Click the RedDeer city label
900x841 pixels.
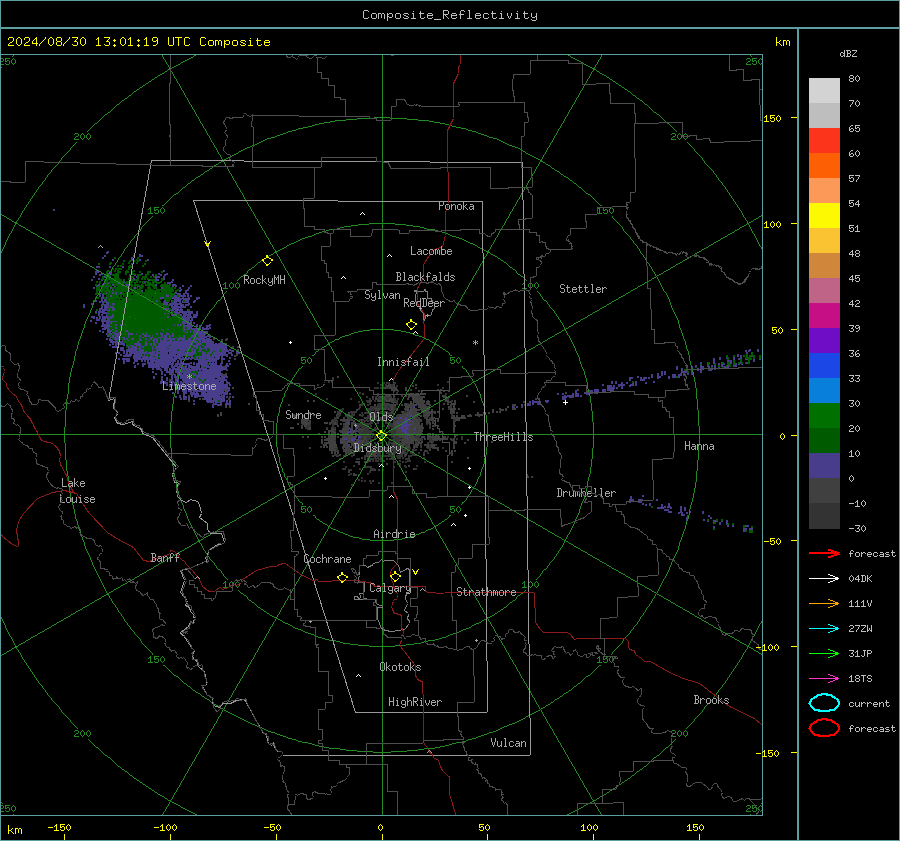point(424,303)
